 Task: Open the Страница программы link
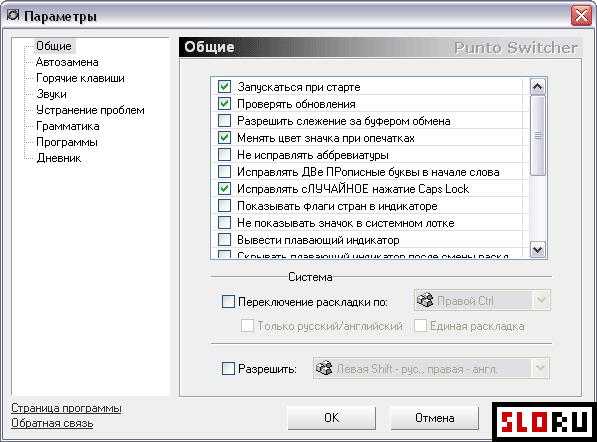point(66,408)
